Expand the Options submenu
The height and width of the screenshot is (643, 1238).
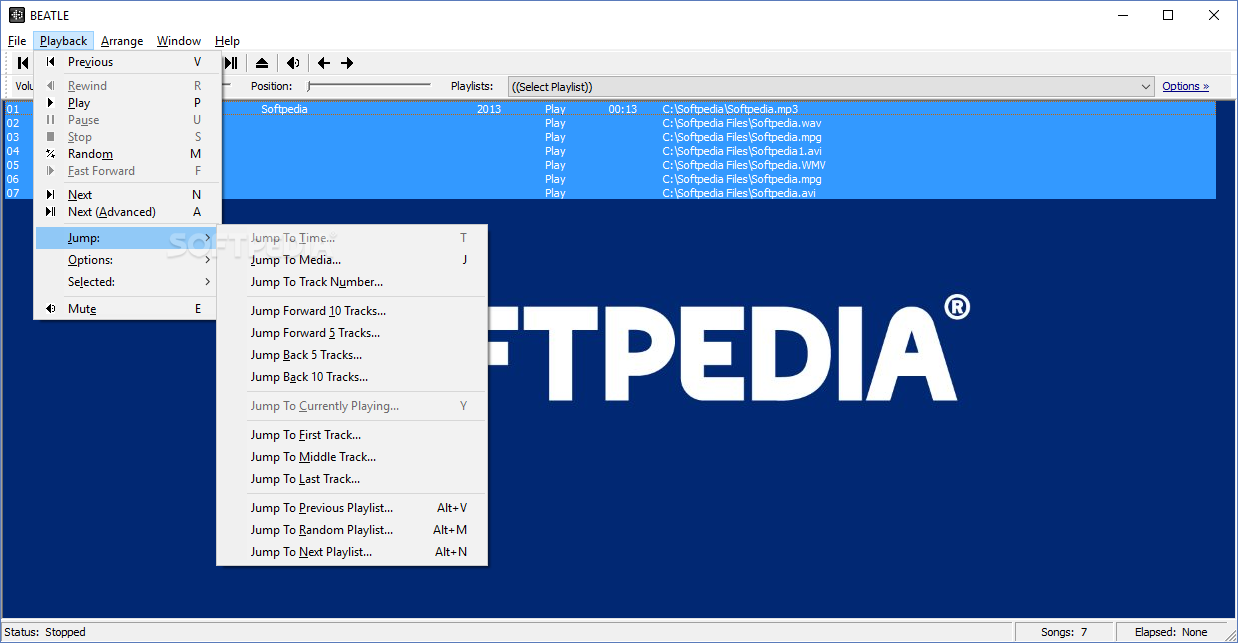[125, 260]
